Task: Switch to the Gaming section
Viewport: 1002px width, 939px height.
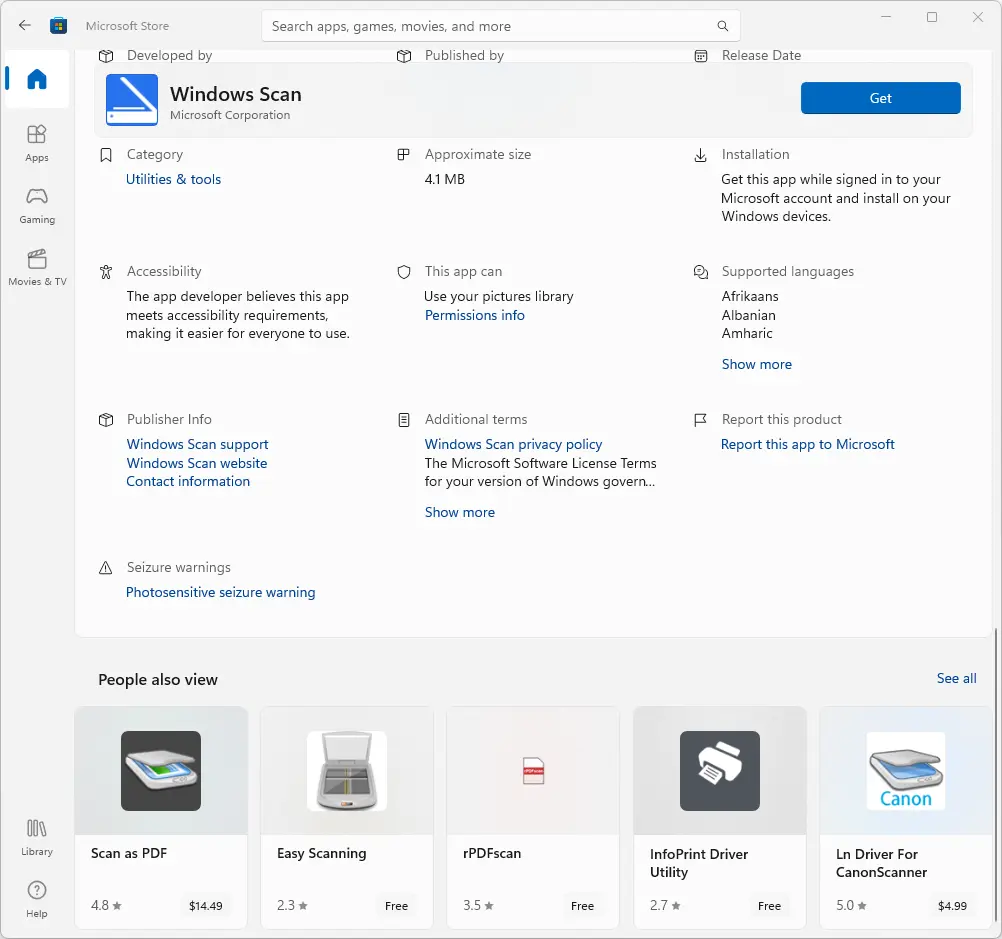Action: 36,203
